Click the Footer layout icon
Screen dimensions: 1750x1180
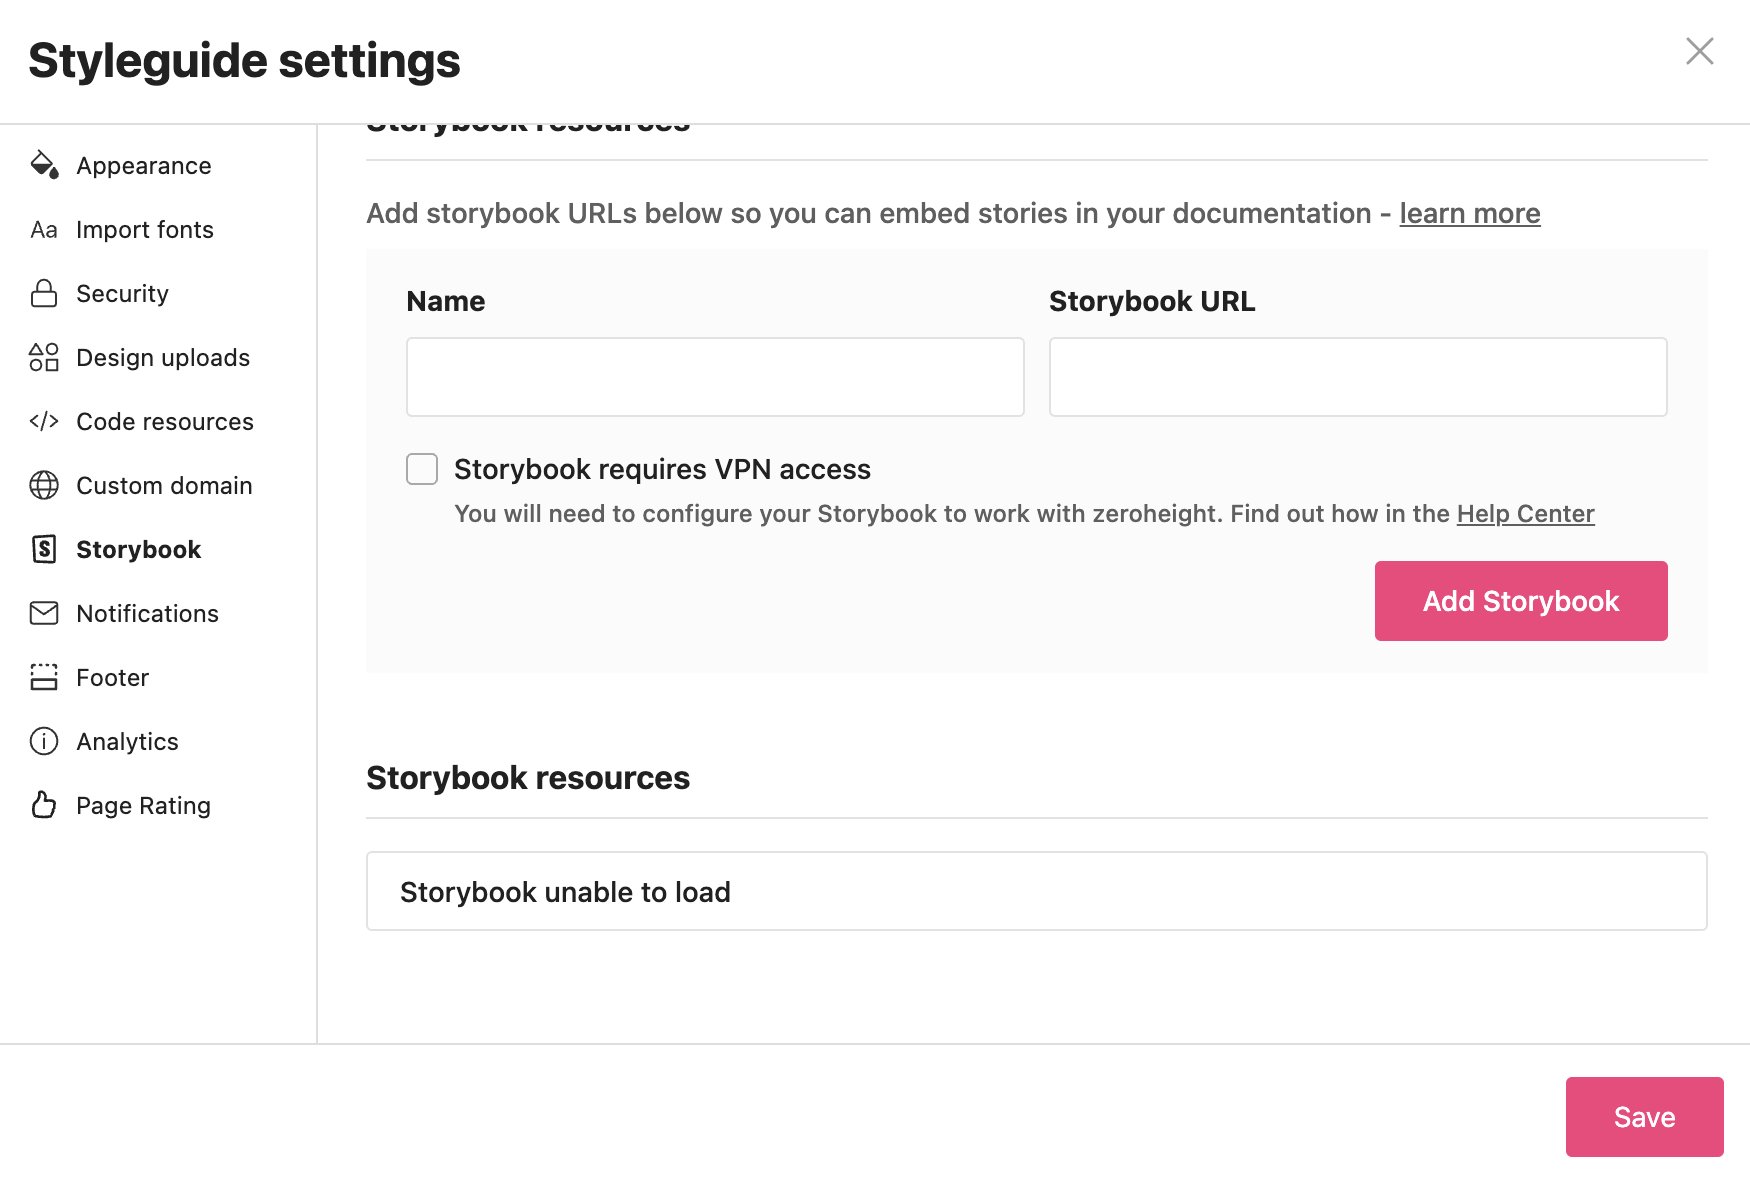44,677
